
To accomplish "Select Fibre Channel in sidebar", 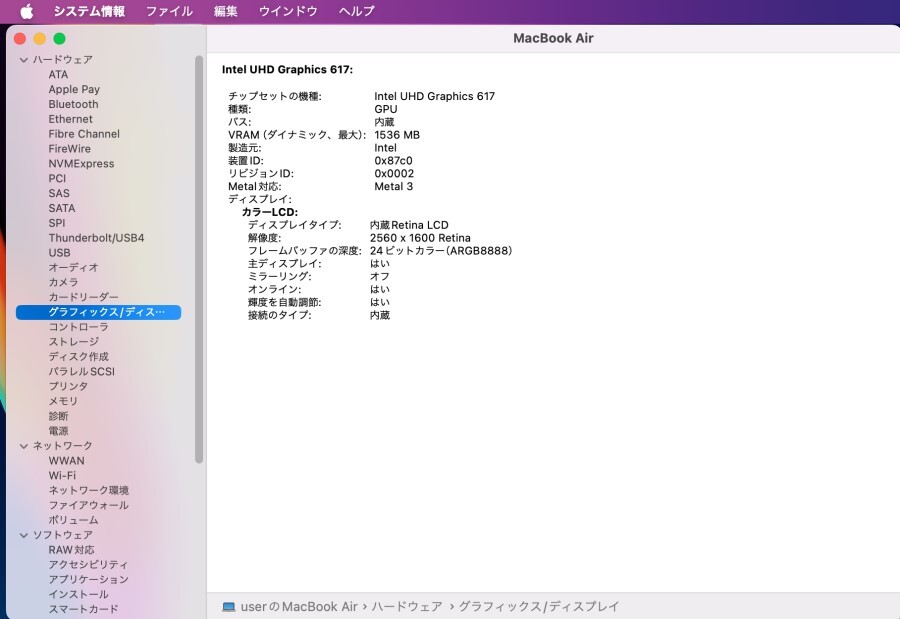I will [84, 134].
